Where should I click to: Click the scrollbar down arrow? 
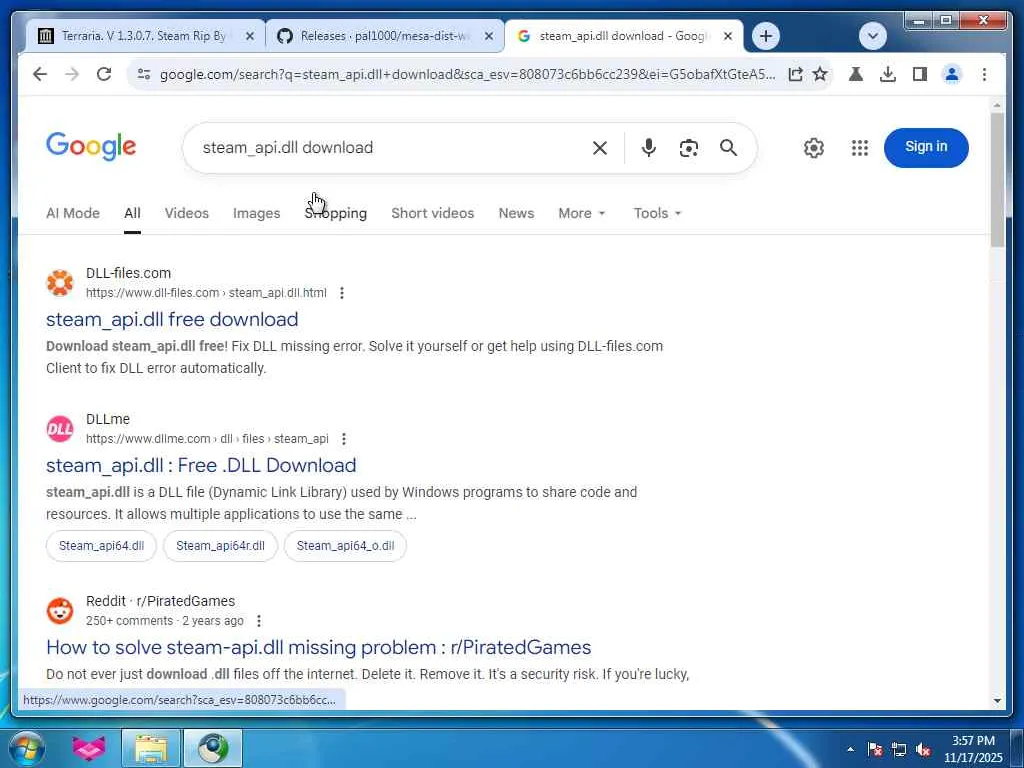(997, 700)
